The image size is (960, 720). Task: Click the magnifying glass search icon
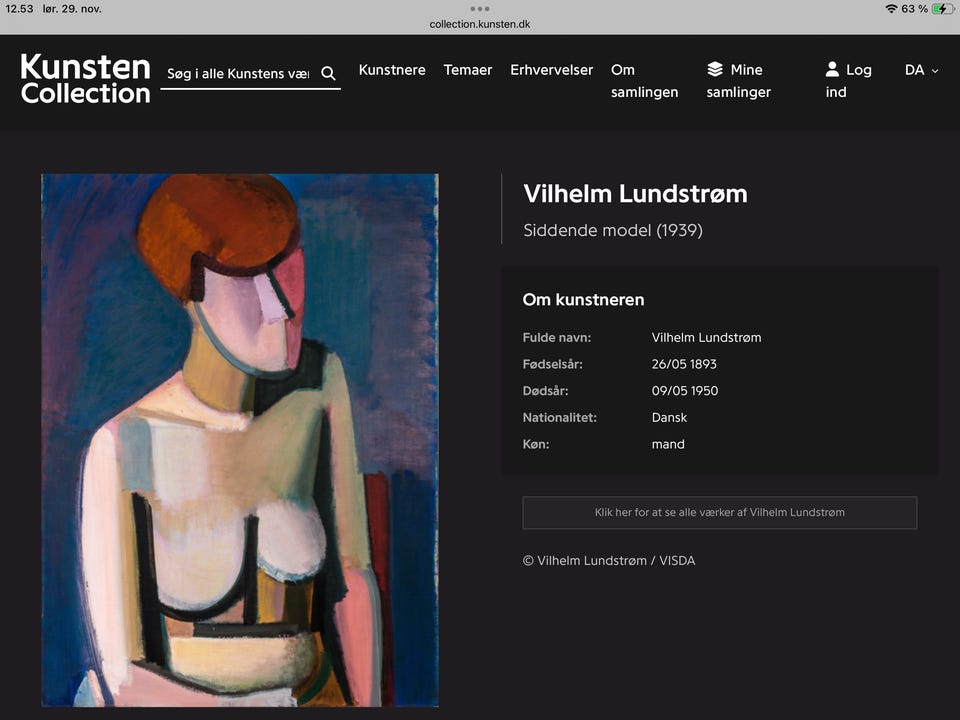point(328,72)
